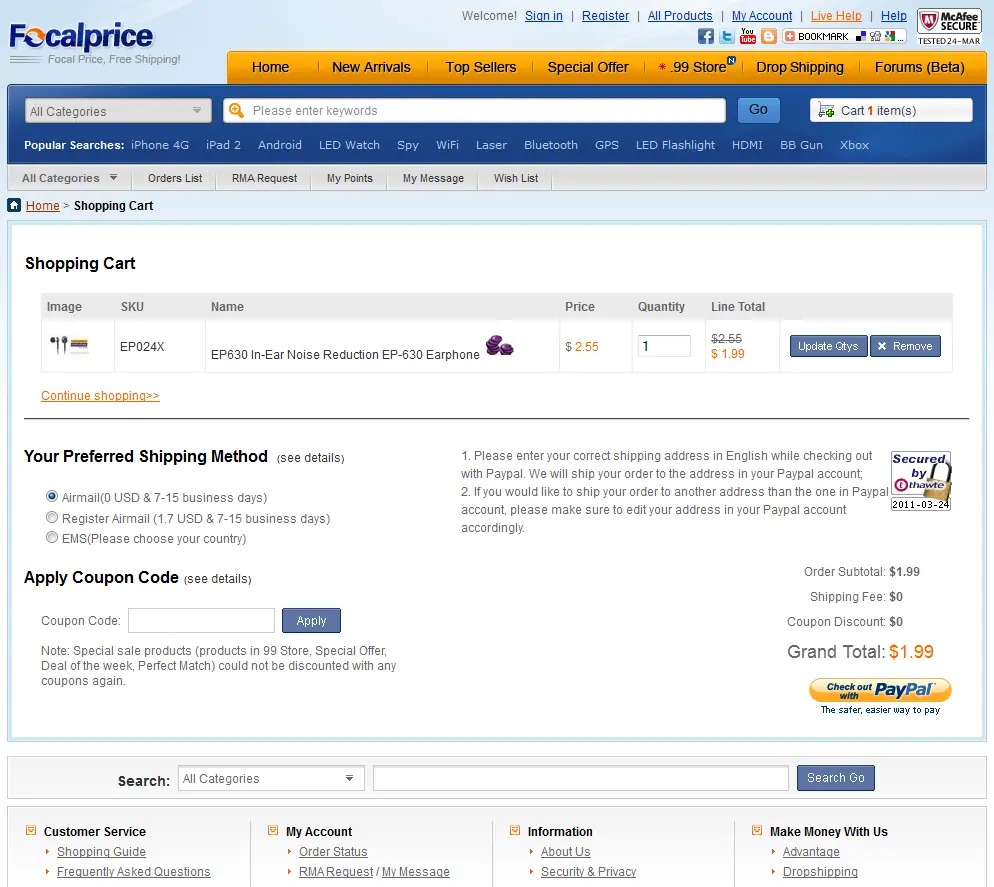This screenshot has height=887, width=994.
Task: Click the Help header link
Action: pyautogui.click(x=894, y=16)
